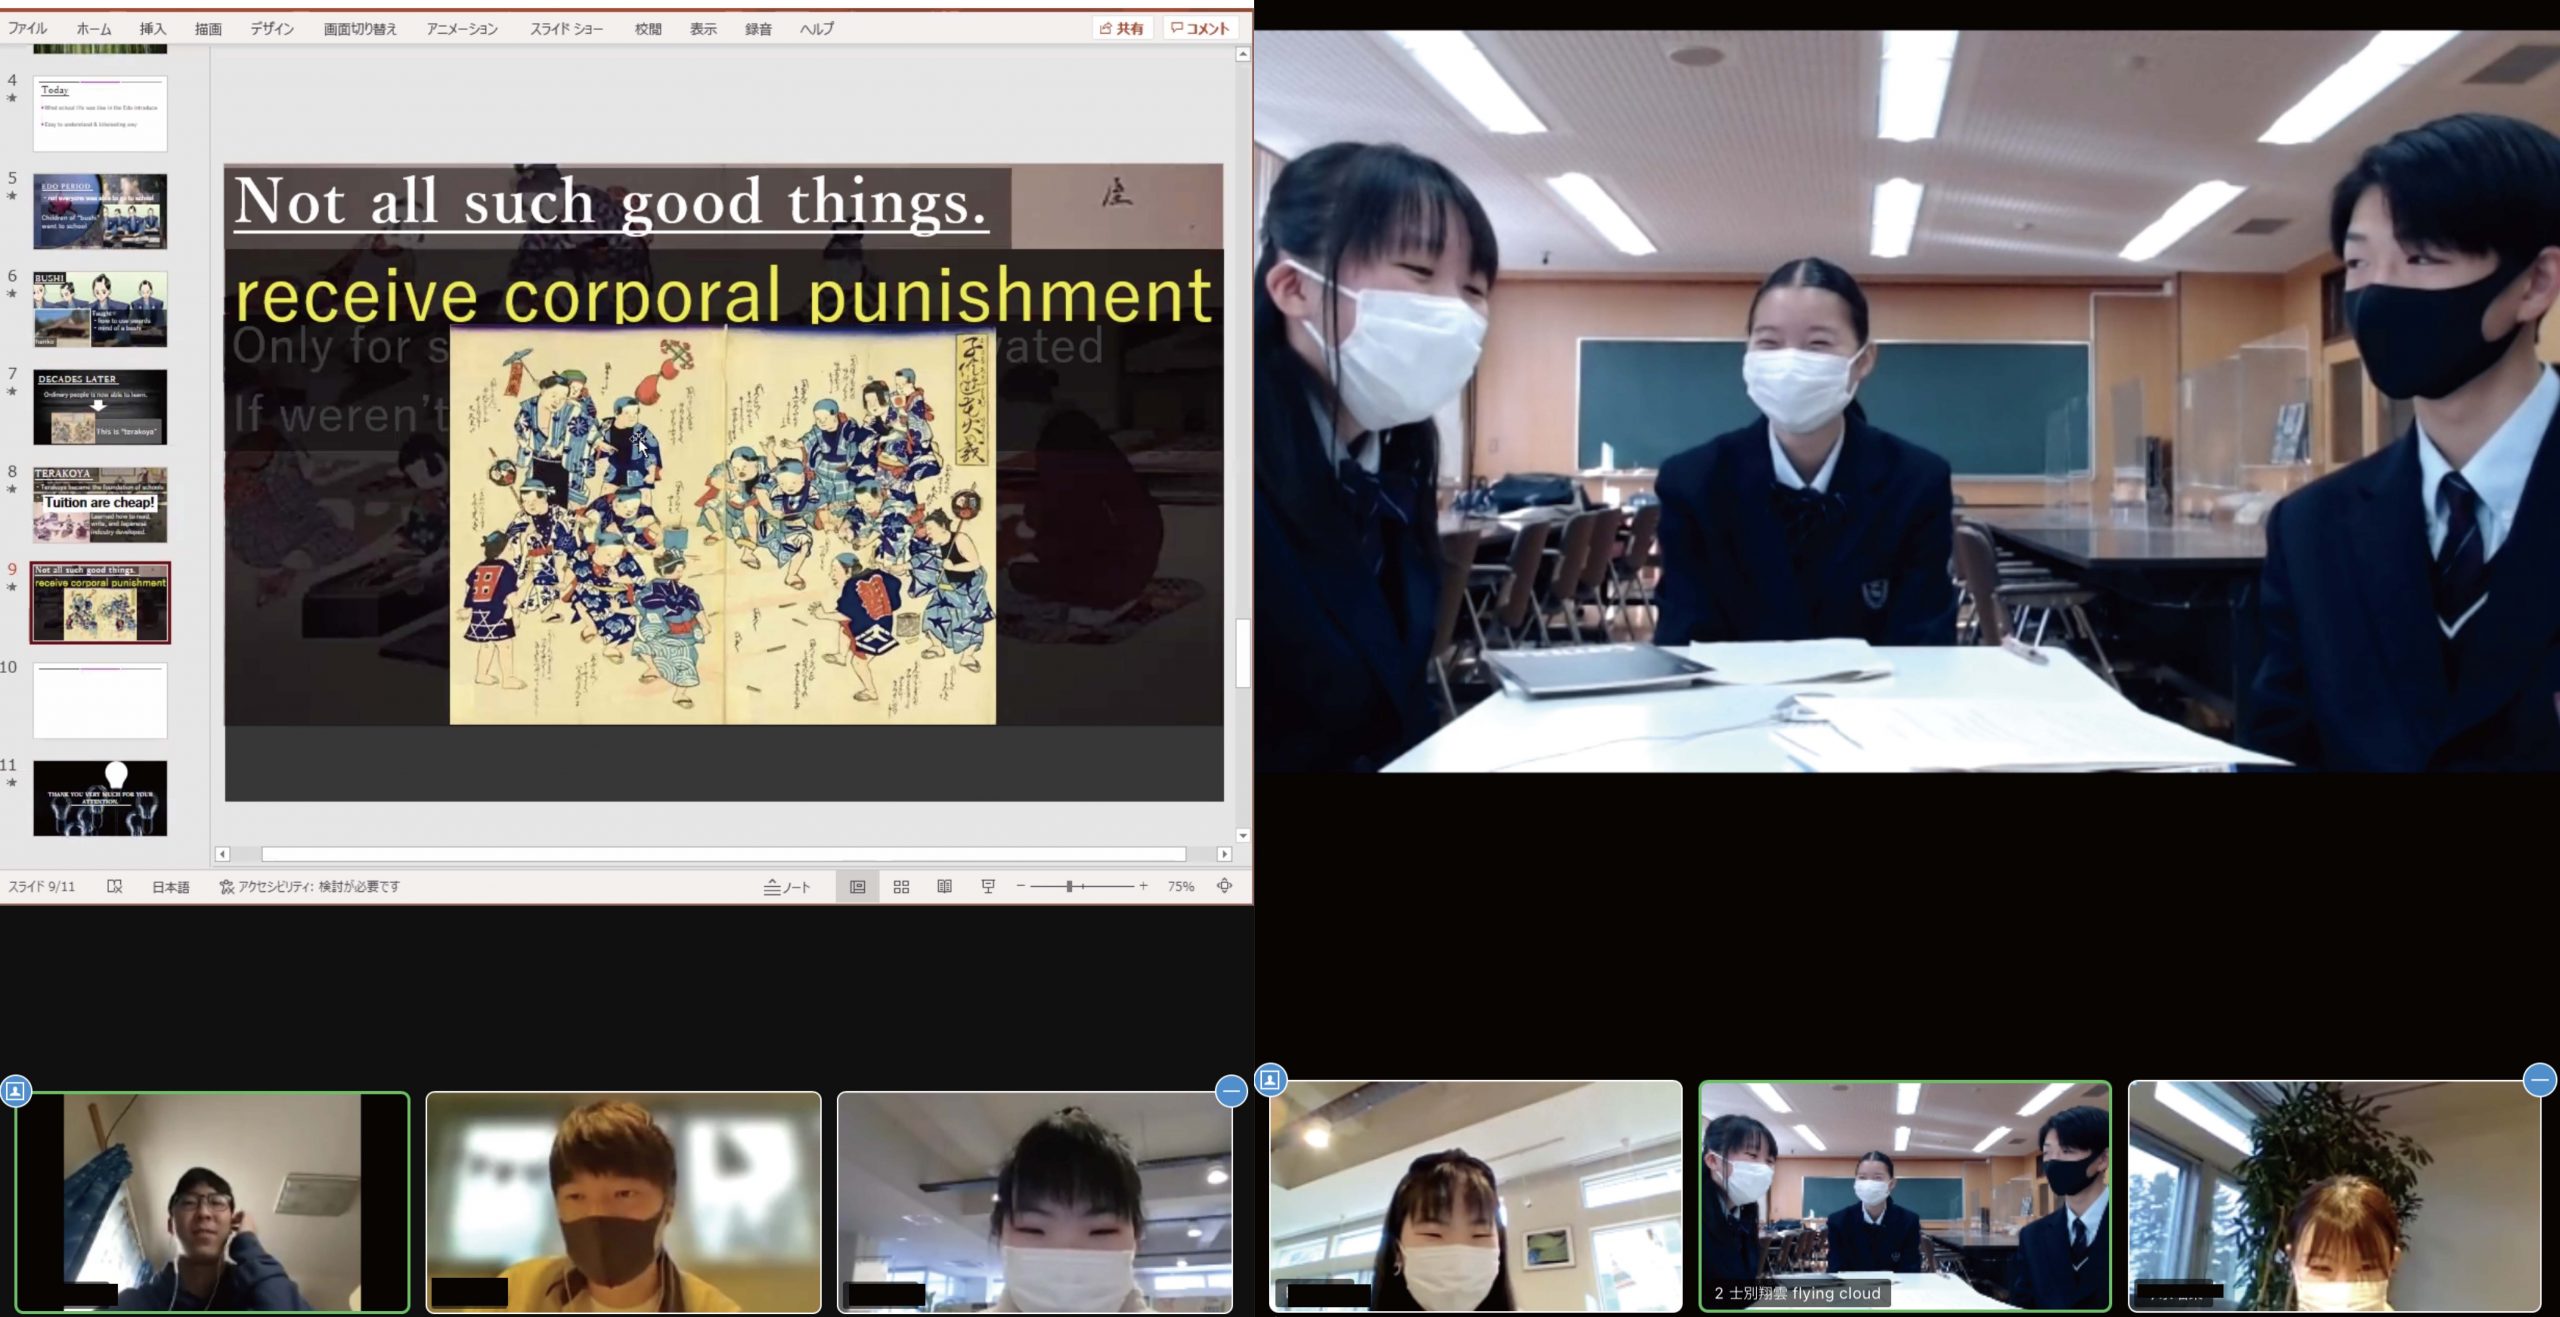Select slide 8 TERAKOYA thumbnail

coord(100,505)
